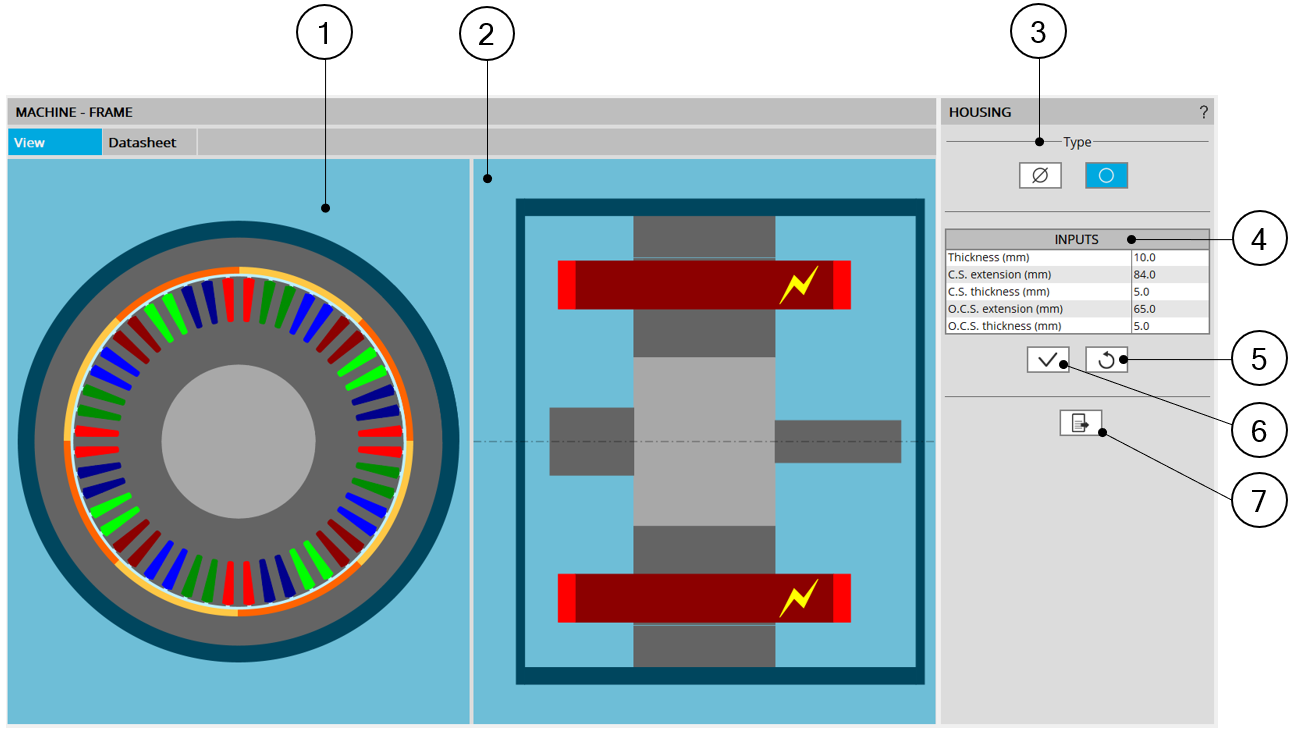Viewport: 1301px width, 734px height.
Task: Switch to the Datasheet tab
Action: coord(142,142)
